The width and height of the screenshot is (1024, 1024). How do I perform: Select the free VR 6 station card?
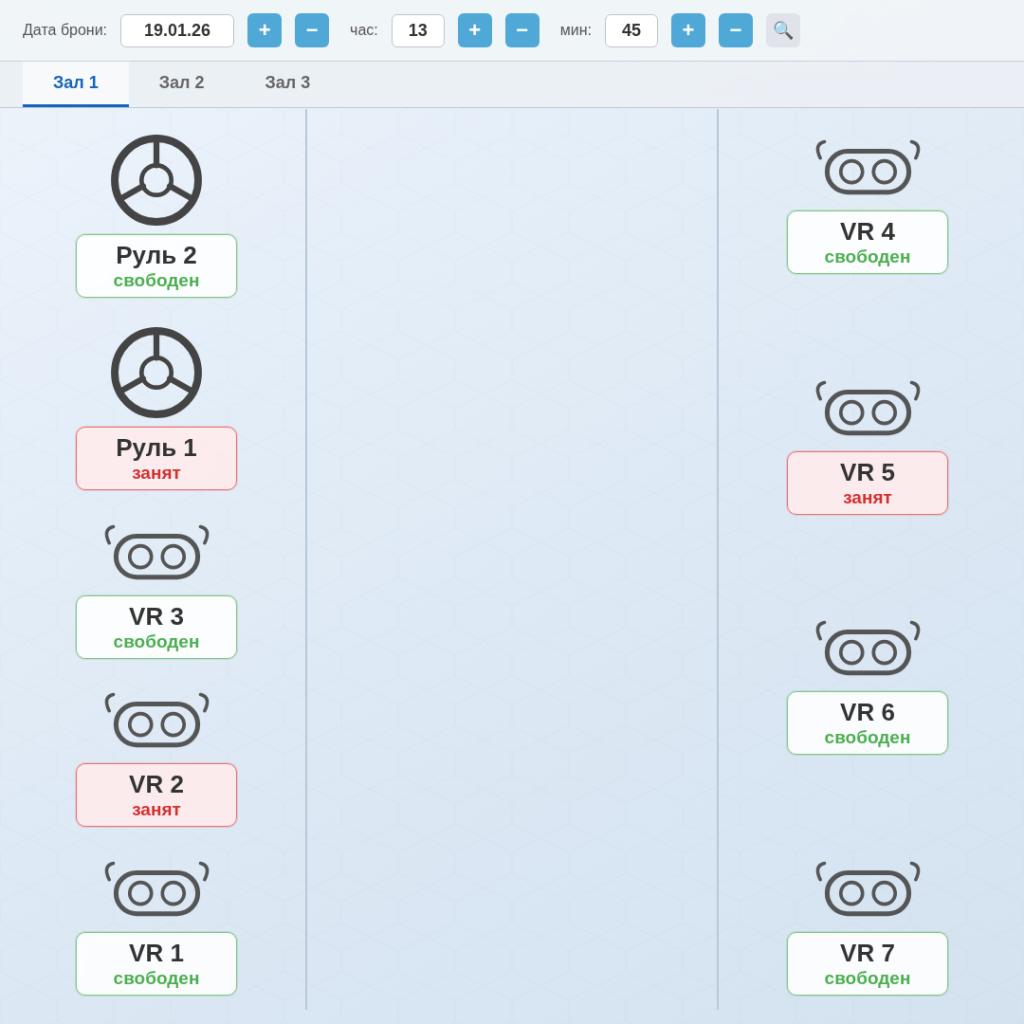(867, 723)
